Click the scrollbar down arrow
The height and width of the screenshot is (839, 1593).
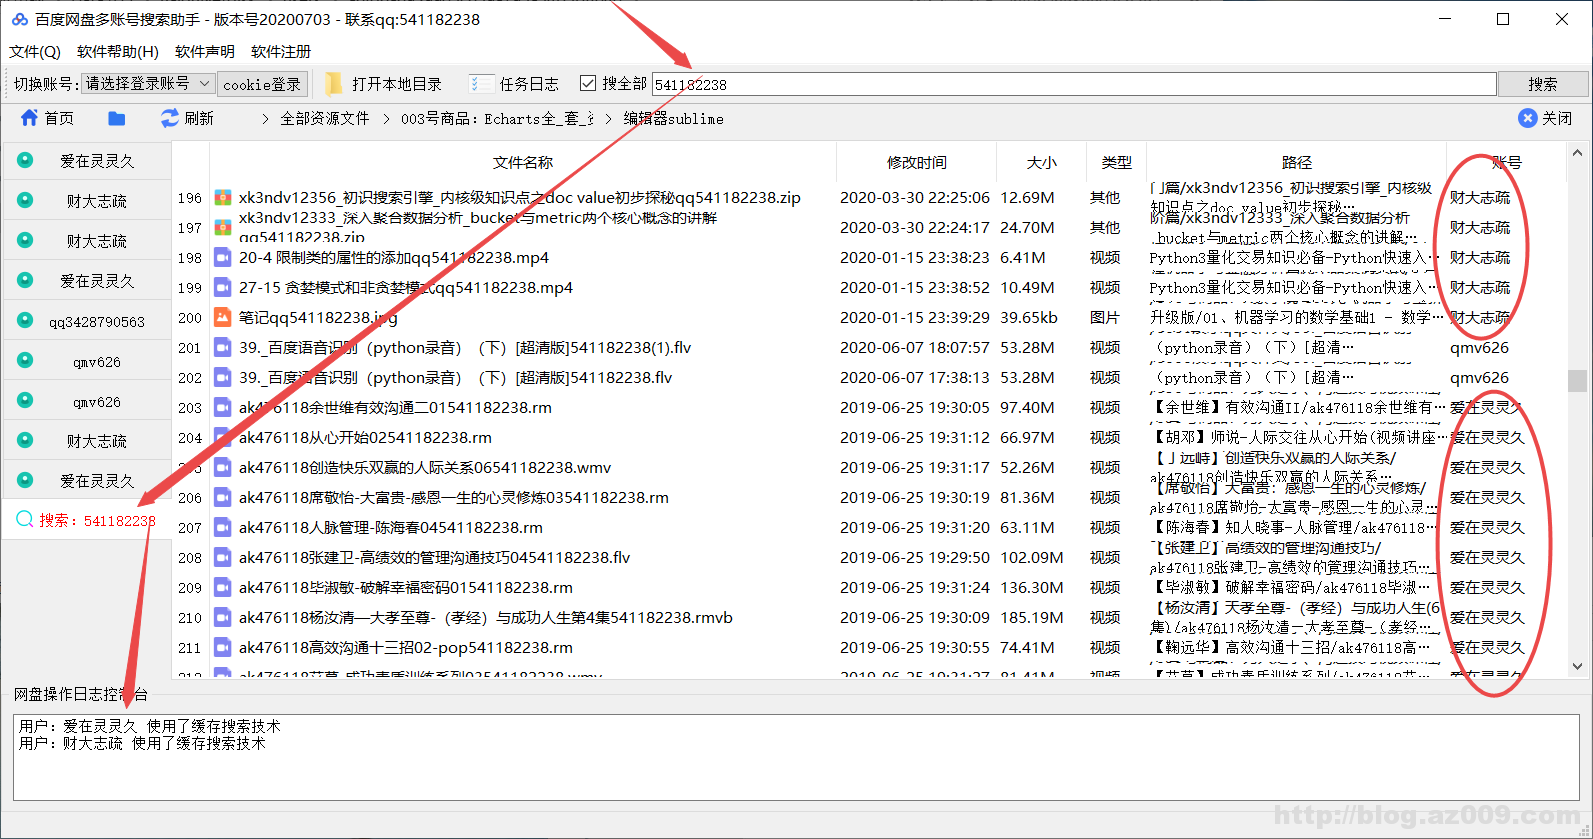(1577, 667)
